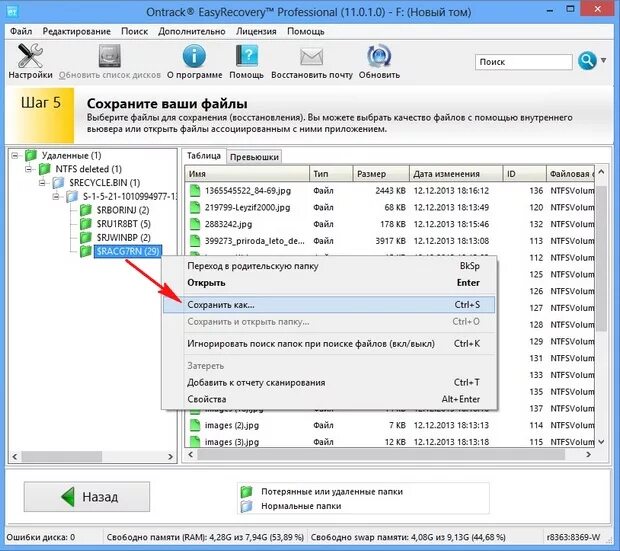This screenshot has width=620, height=551.
Task: Click the Нормальные папки legend icon
Action: [x=246, y=506]
